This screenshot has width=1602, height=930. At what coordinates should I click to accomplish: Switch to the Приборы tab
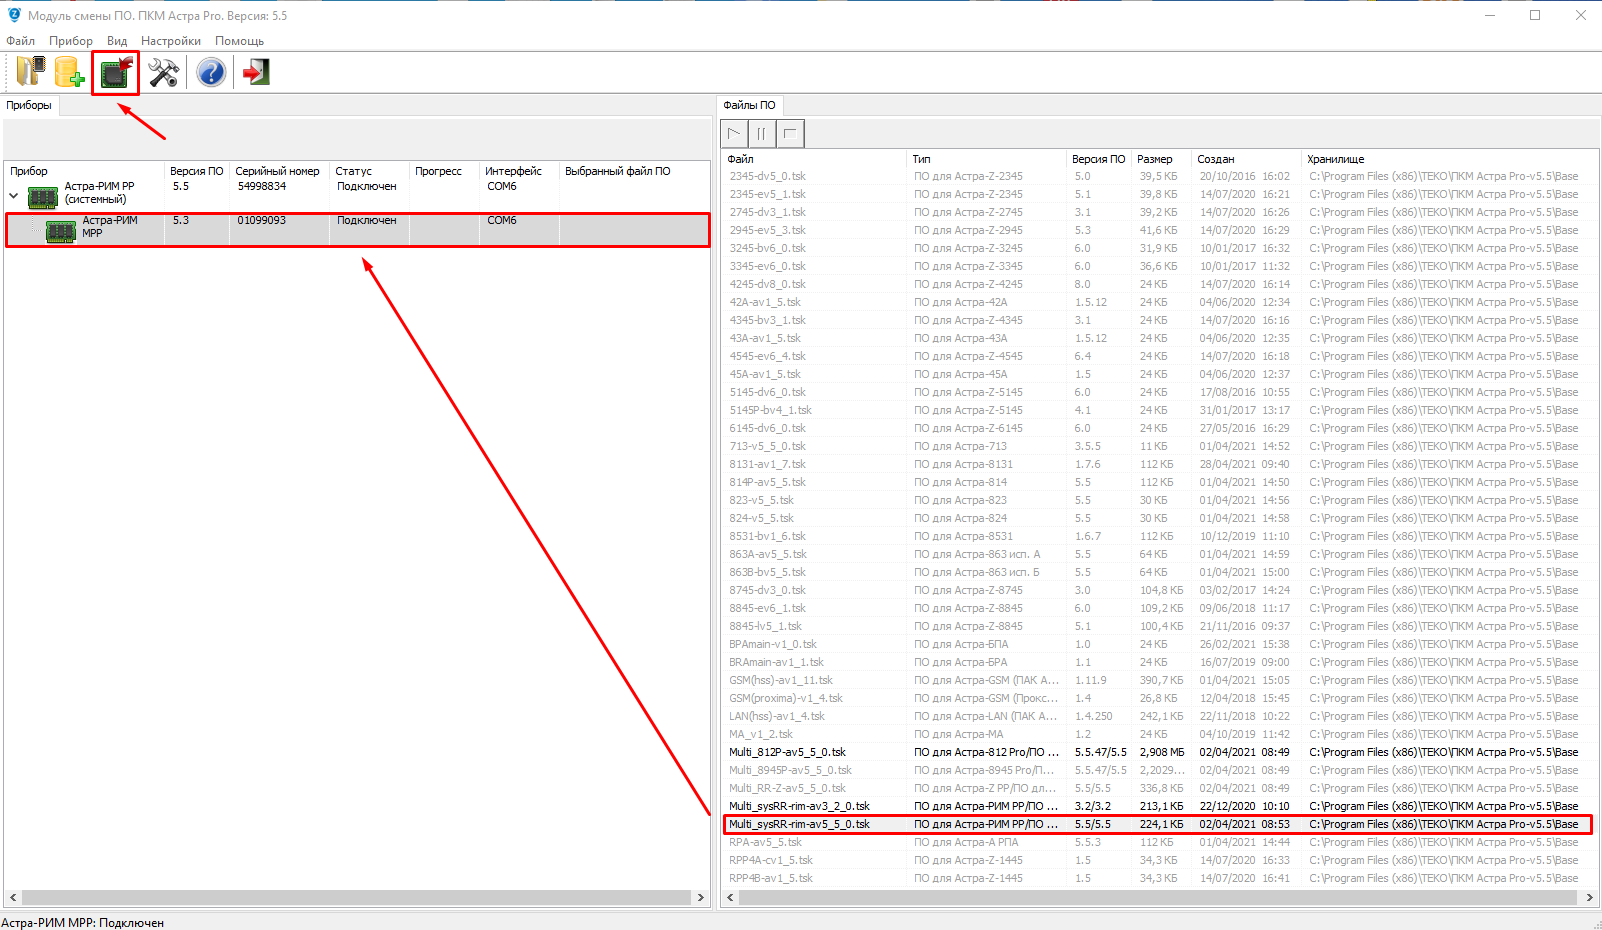tap(29, 105)
